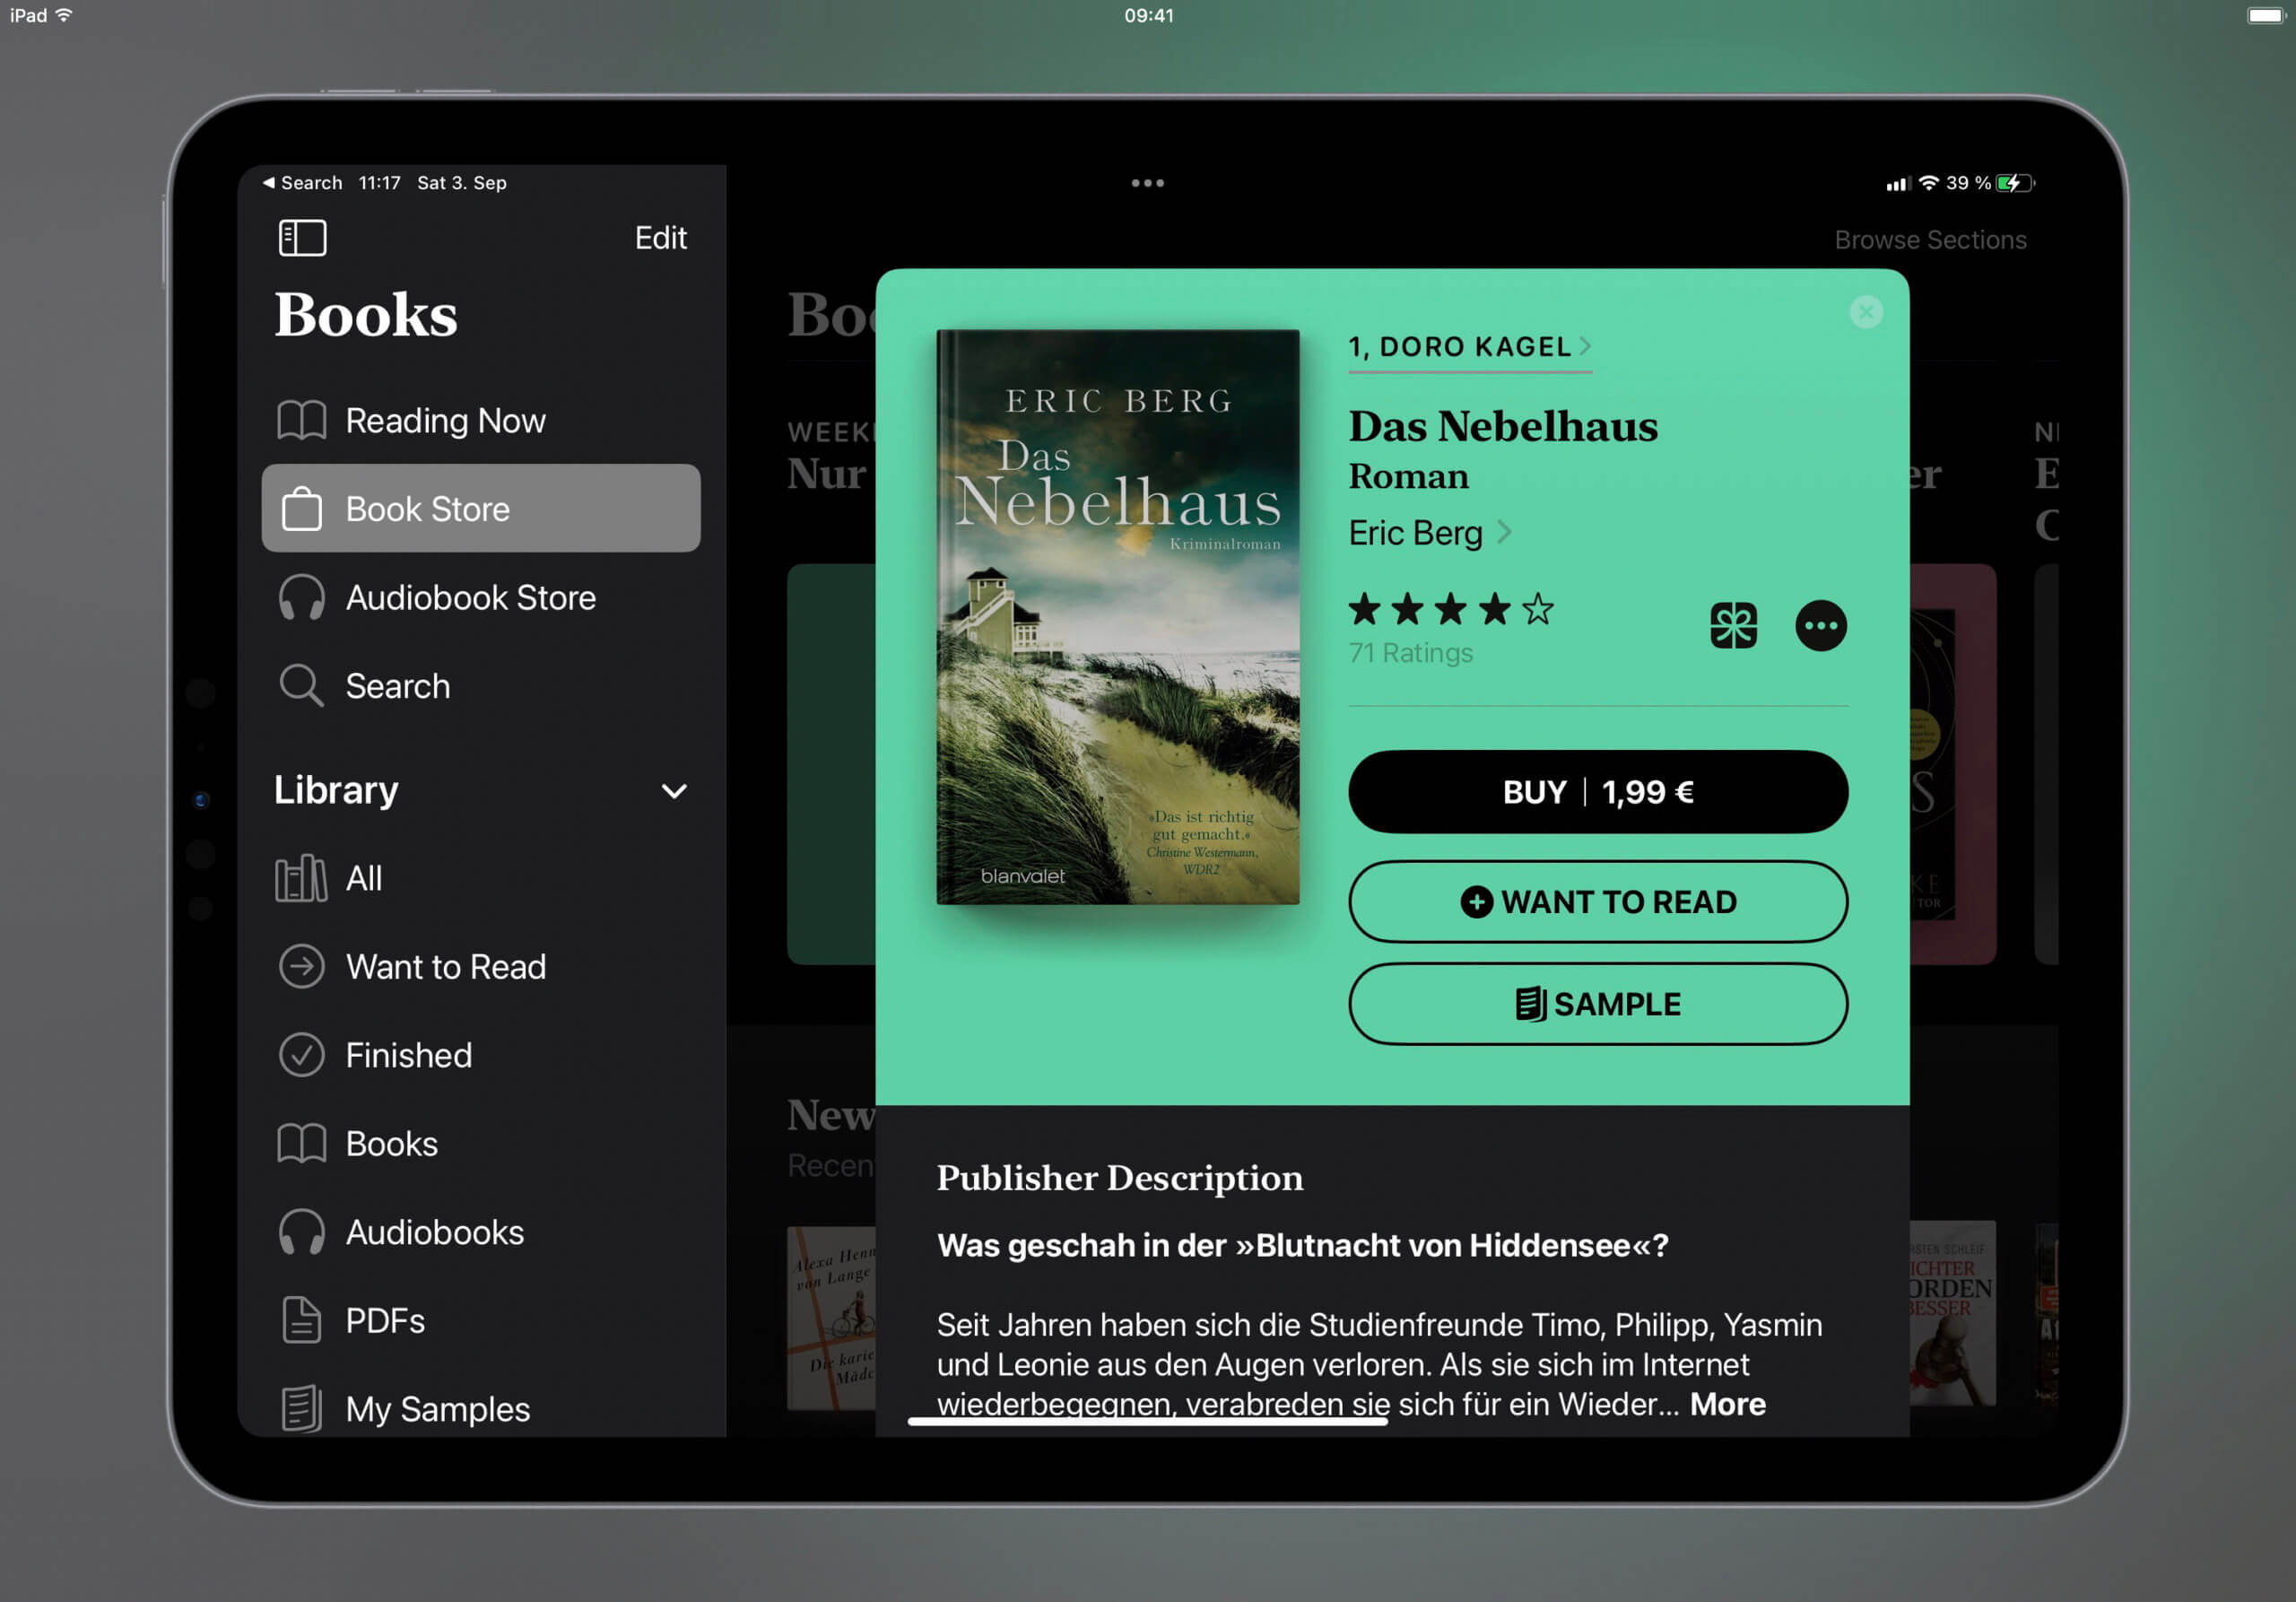
Task: Buy the book for 1,99 €
Action: (1597, 792)
